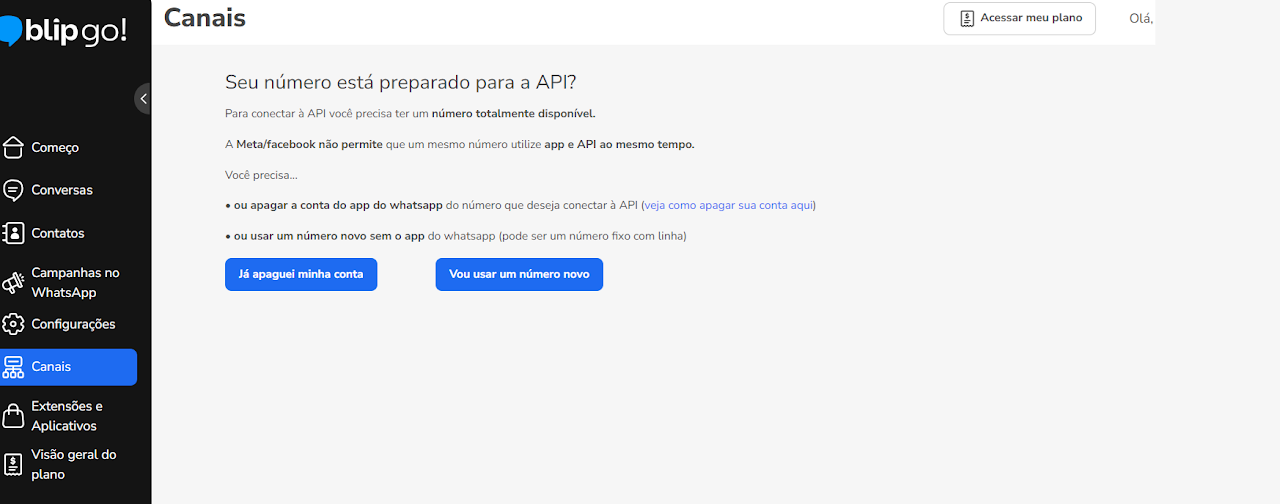Click the Meta/facebook não permite text
Viewport: 1280px width, 504px height.
pos(309,144)
